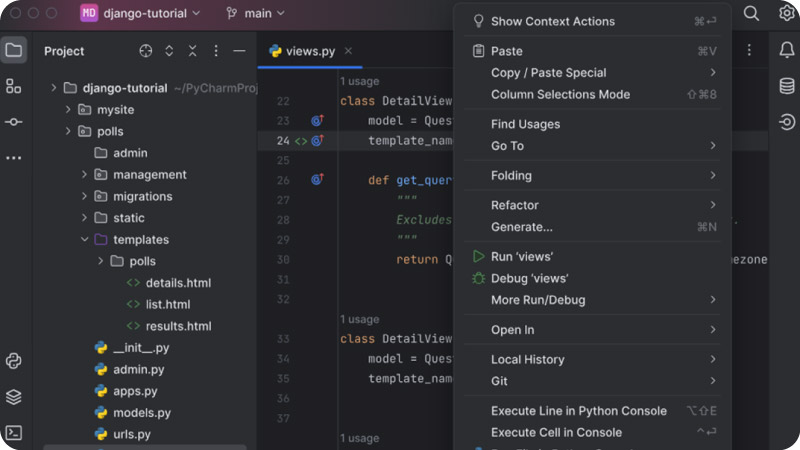
Task: Open details.html in project tree
Action: tap(169, 283)
